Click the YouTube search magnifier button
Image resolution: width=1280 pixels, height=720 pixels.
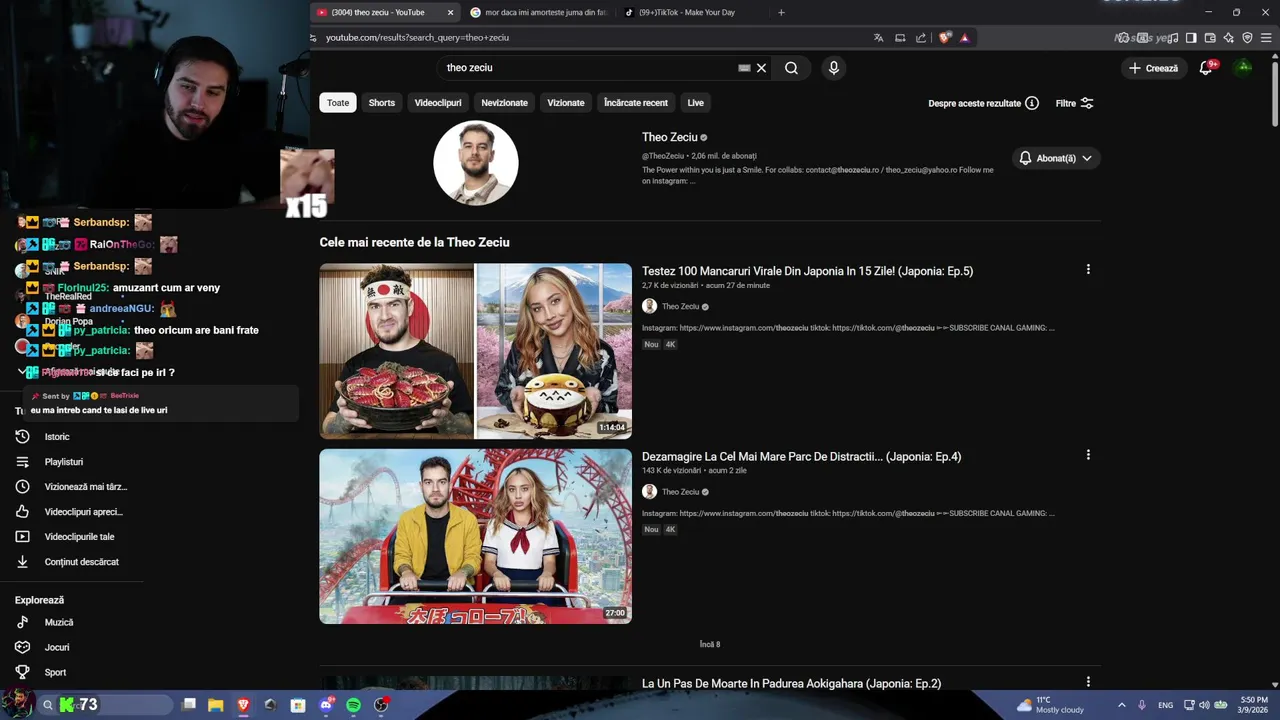tap(791, 68)
